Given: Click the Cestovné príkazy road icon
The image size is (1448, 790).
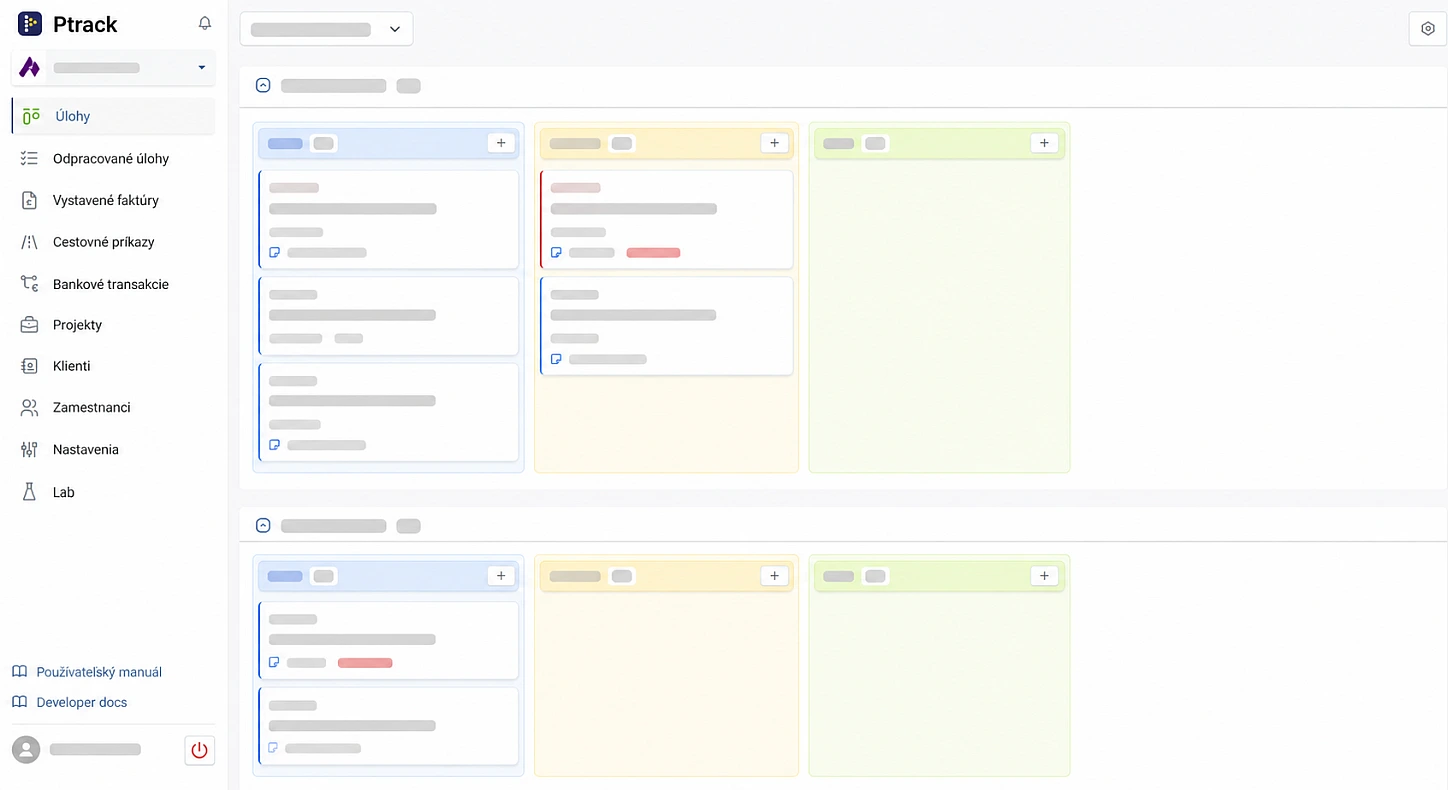Looking at the screenshot, I should pyautogui.click(x=29, y=242).
